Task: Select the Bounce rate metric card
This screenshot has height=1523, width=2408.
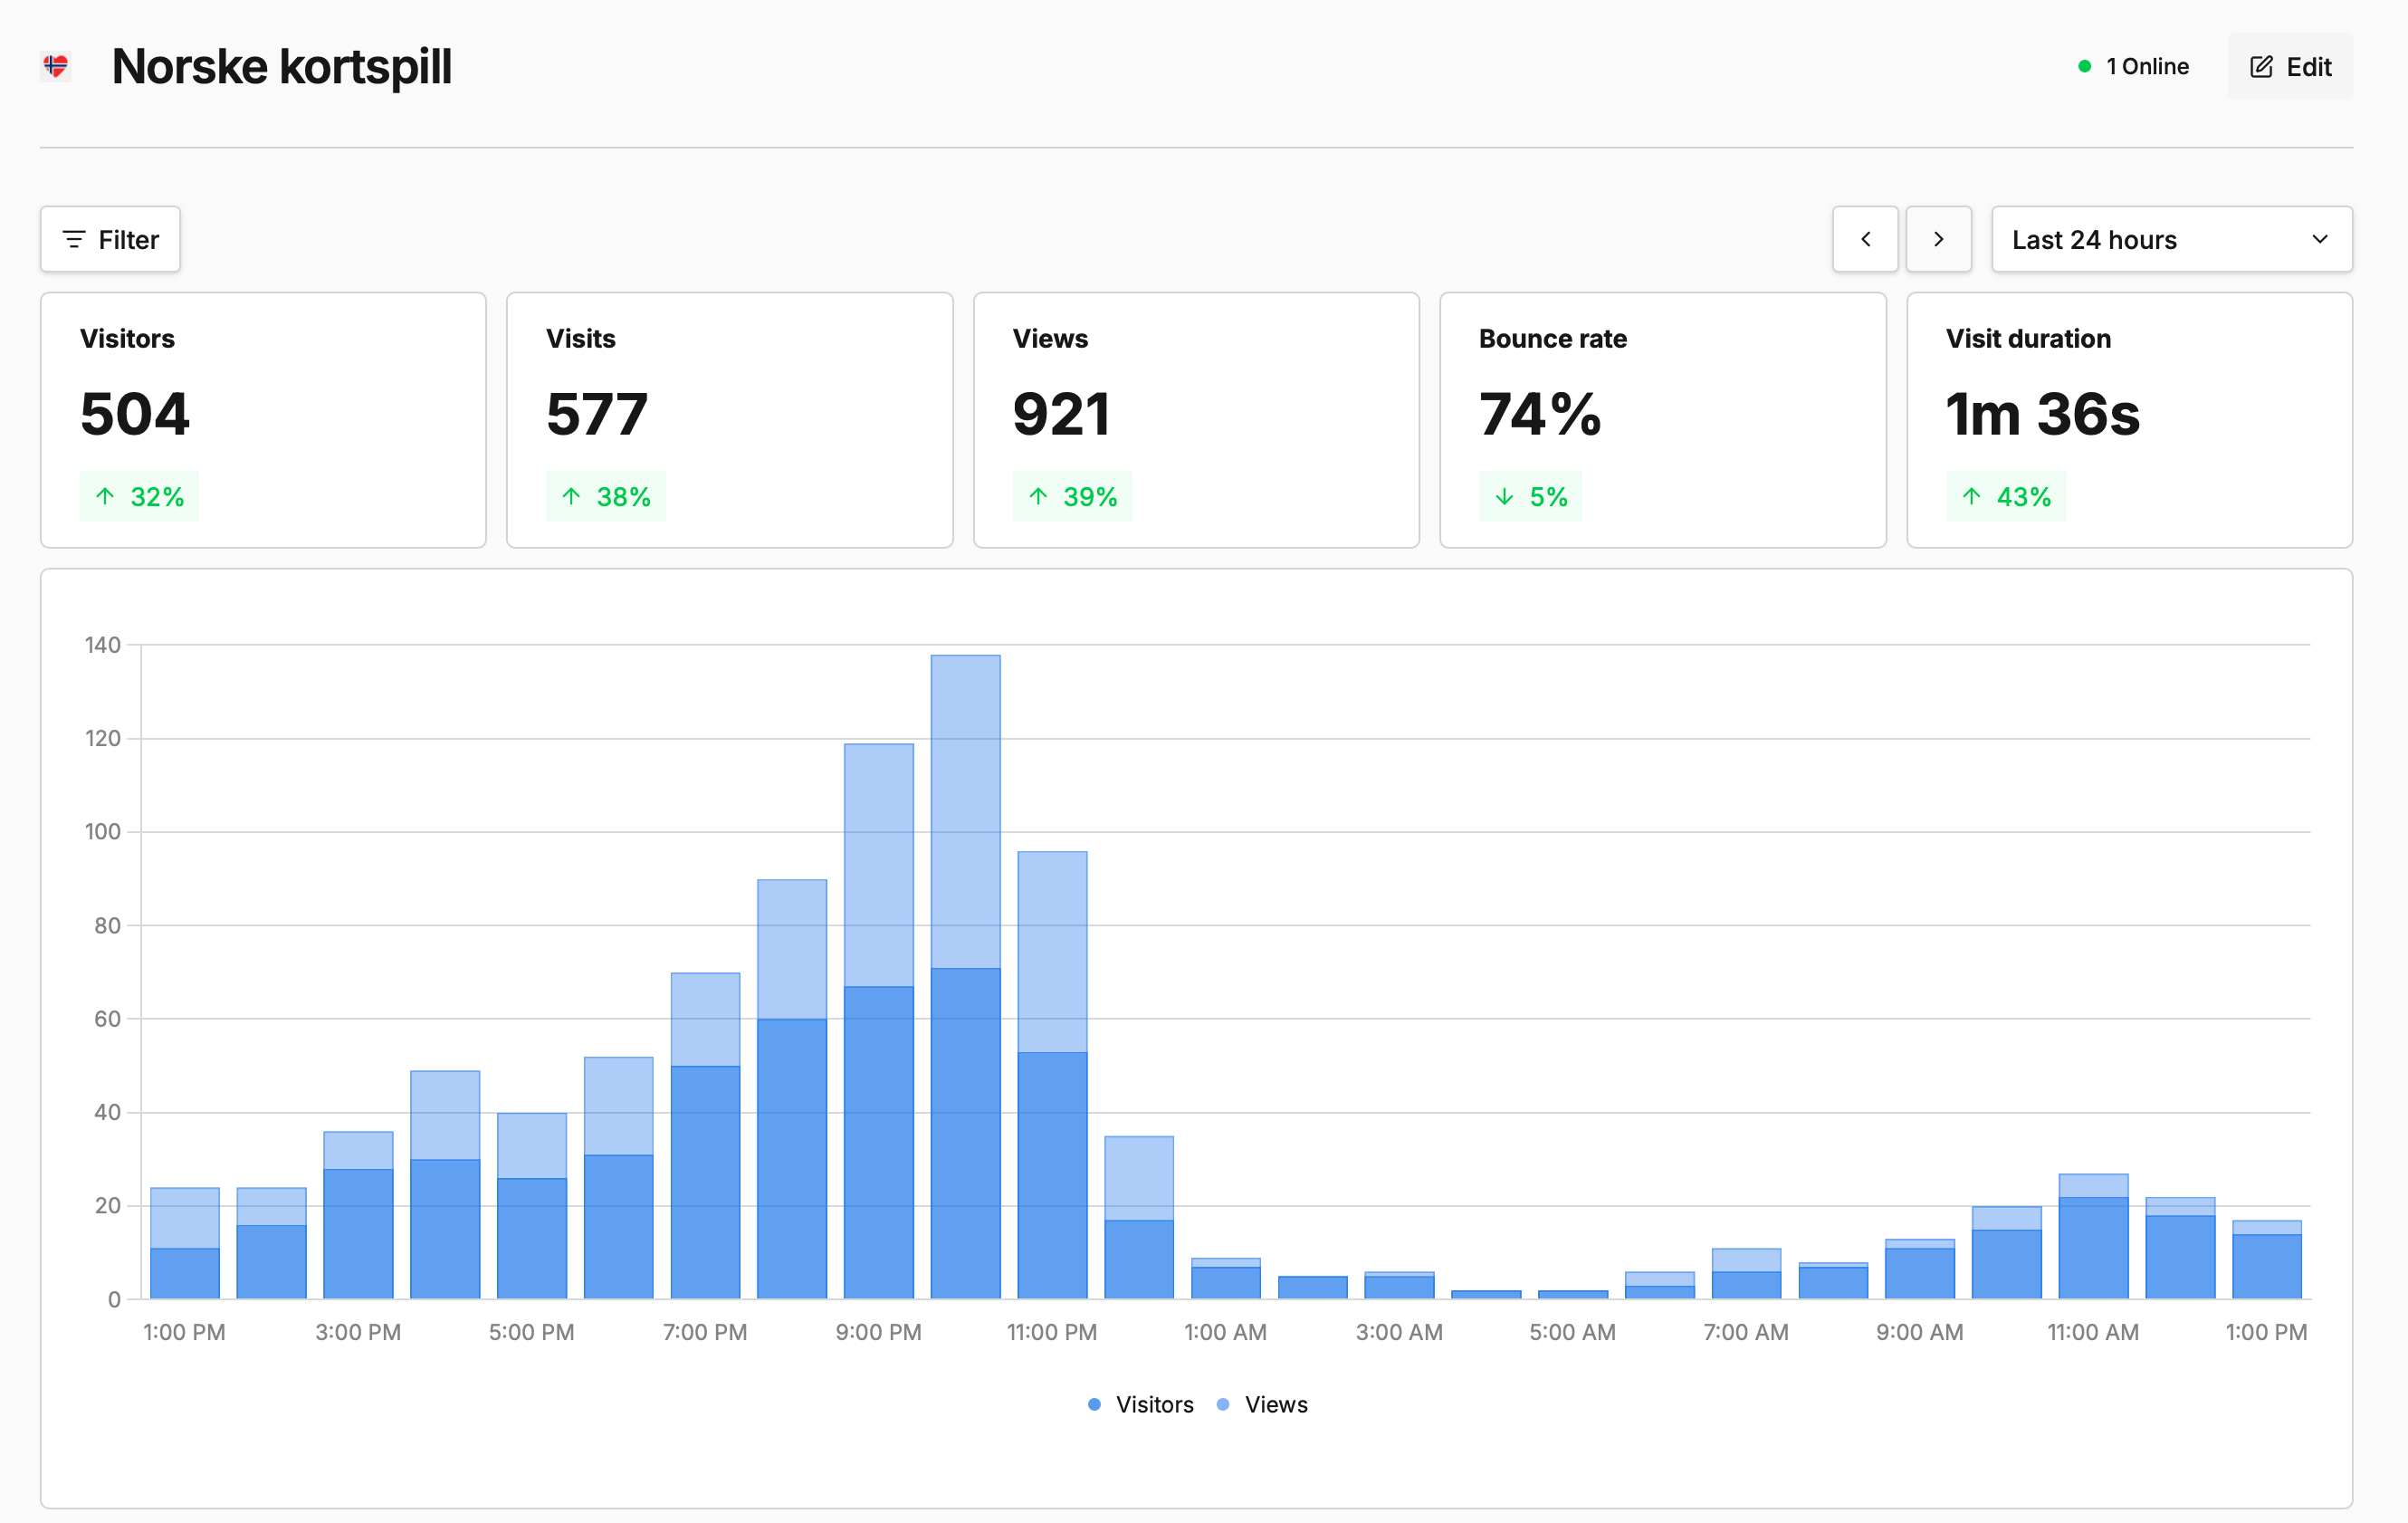Action: pyautogui.click(x=1663, y=420)
